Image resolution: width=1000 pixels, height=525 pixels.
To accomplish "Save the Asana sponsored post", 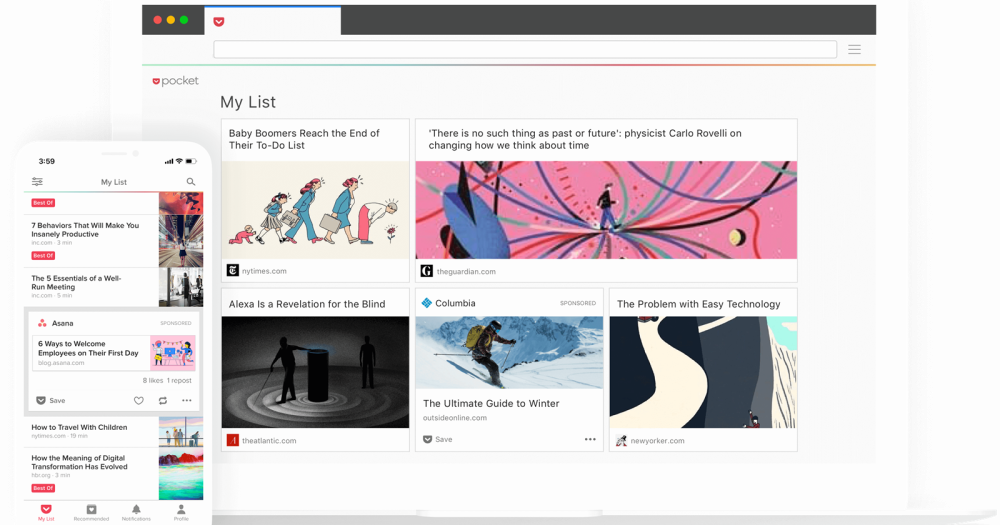I will (50, 401).
